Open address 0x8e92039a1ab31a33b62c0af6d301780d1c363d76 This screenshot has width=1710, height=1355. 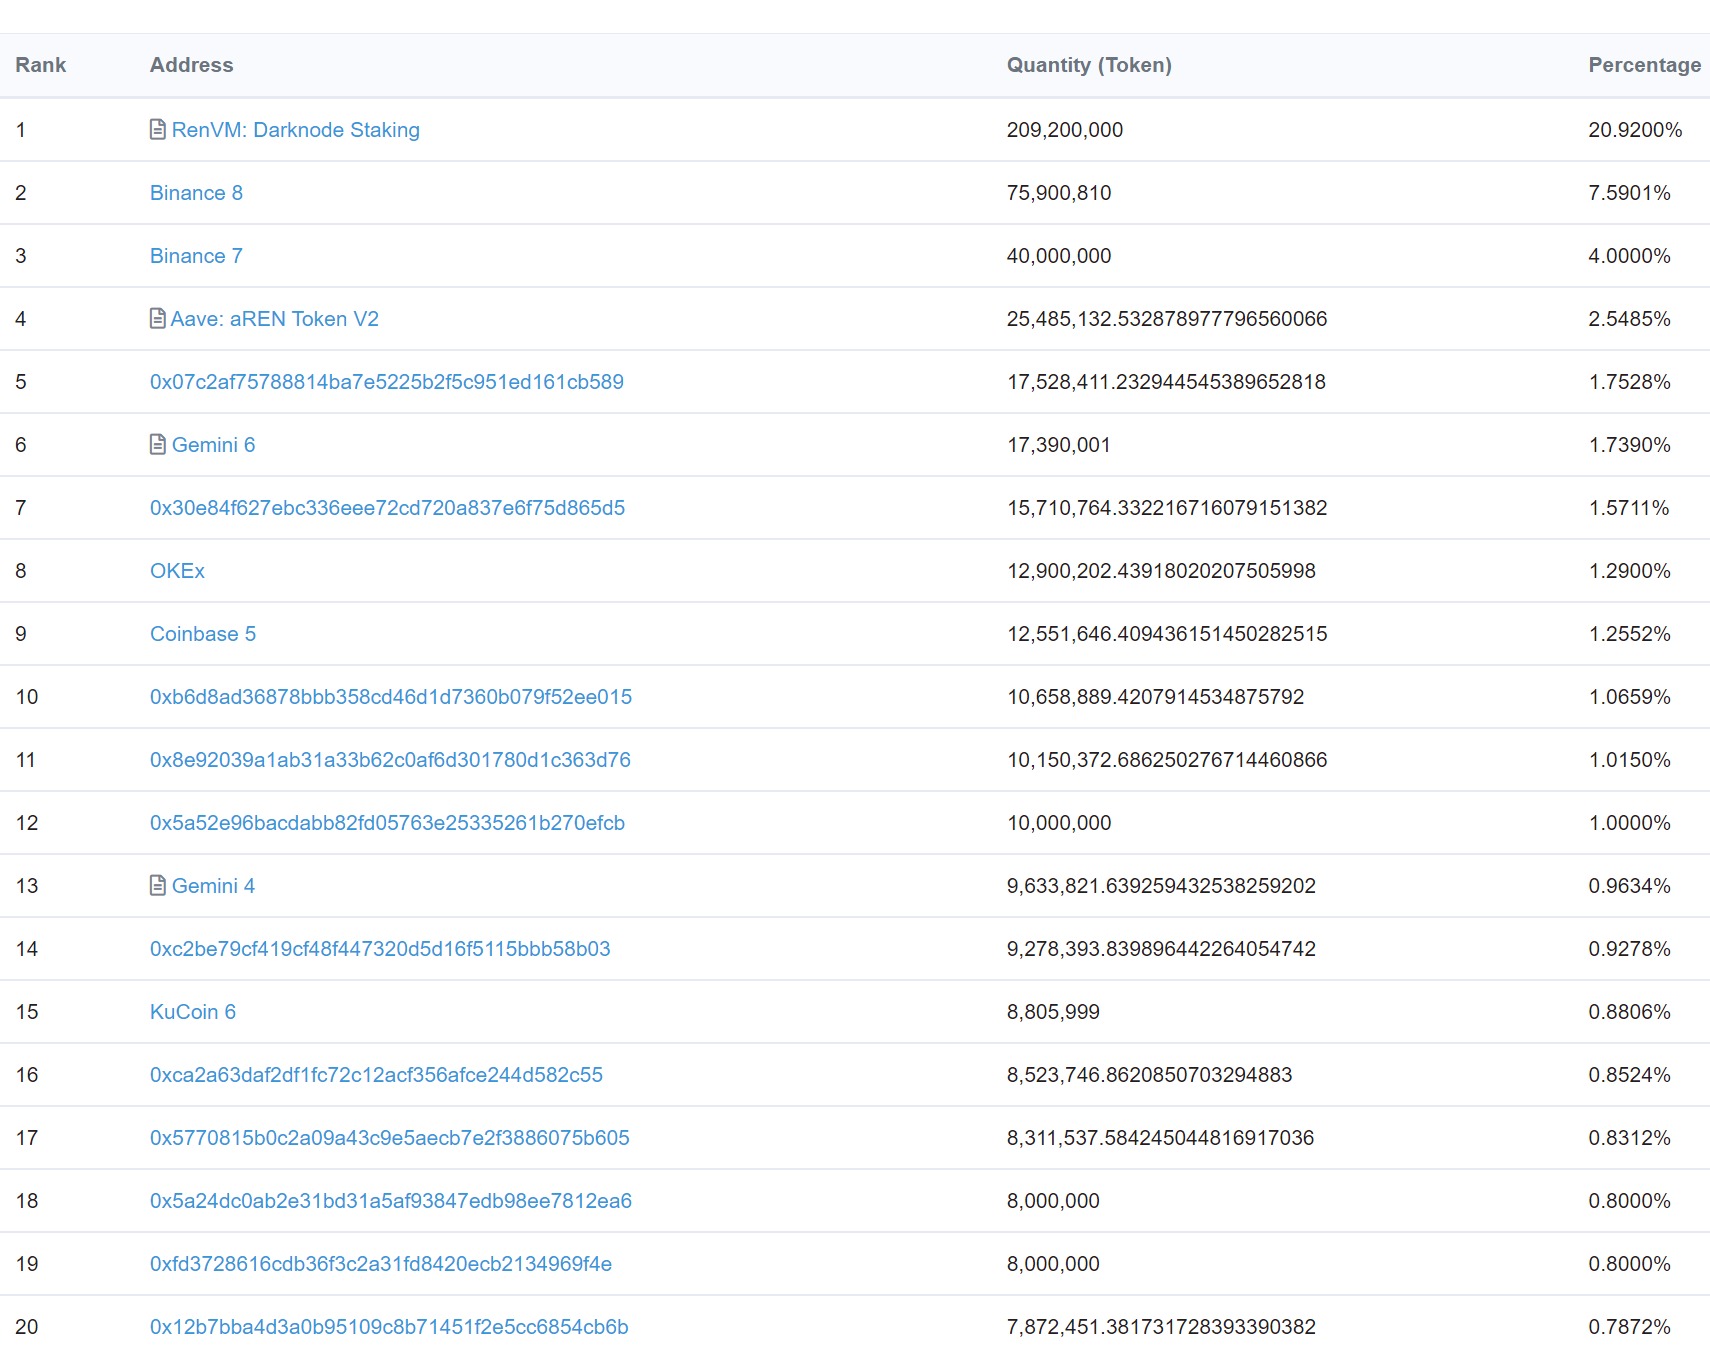click(390, 760)
